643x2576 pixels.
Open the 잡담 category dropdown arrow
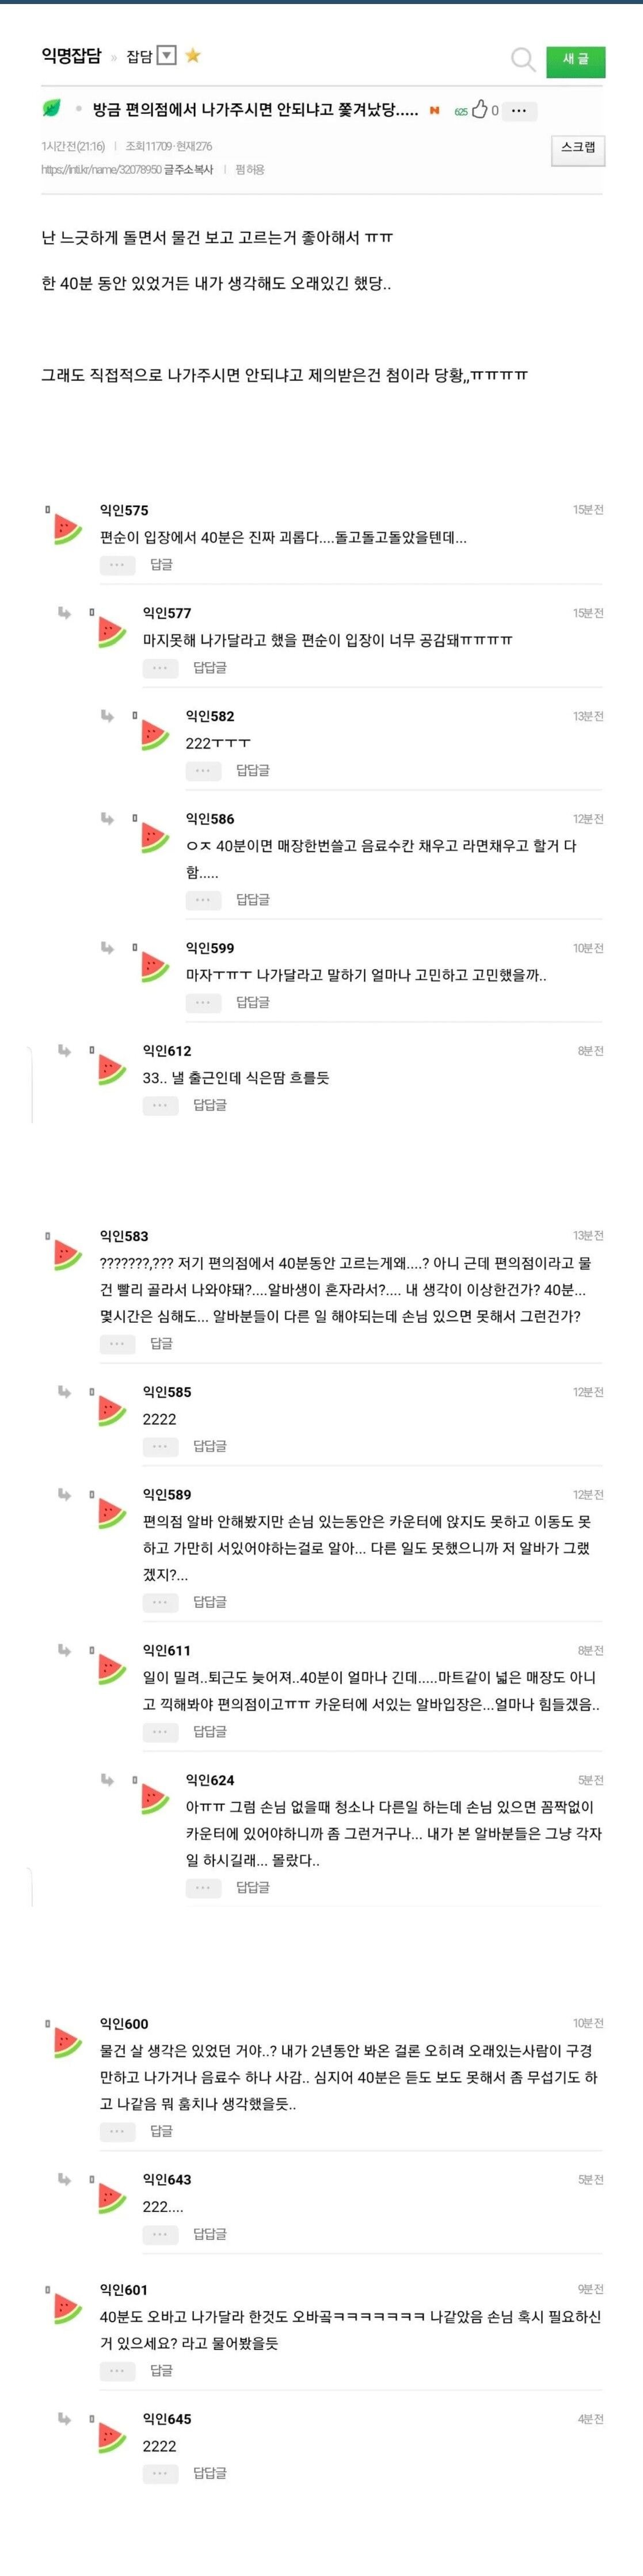tap(167, 56)
